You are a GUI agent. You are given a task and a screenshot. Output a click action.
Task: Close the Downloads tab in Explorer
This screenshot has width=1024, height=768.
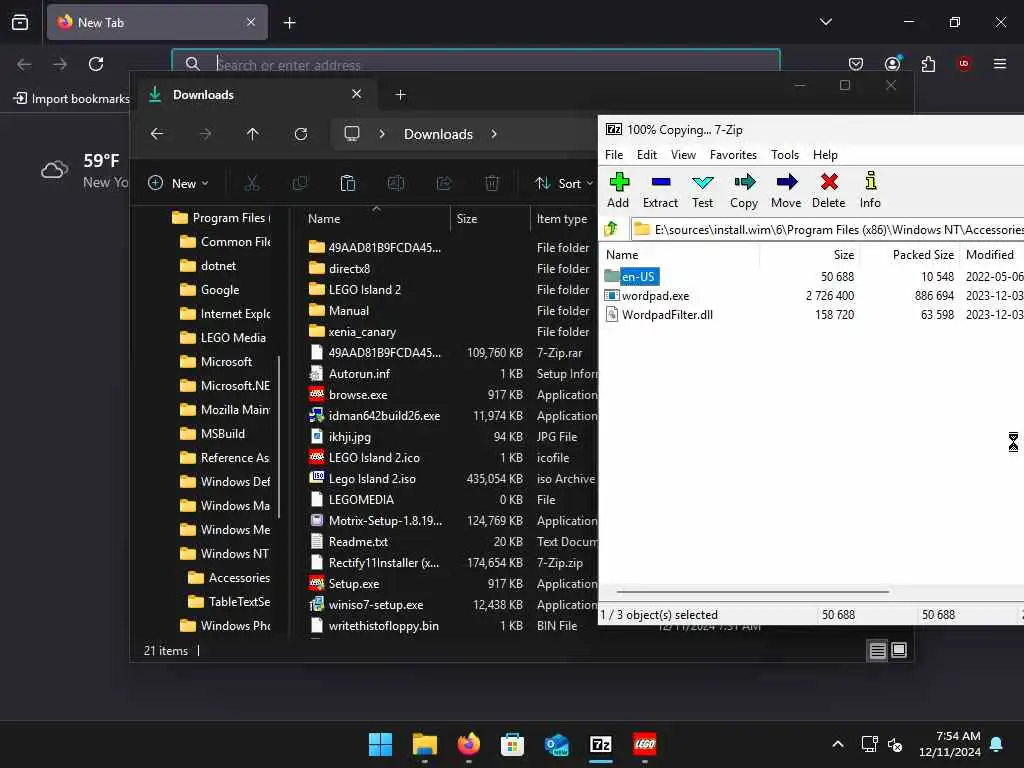357,94
